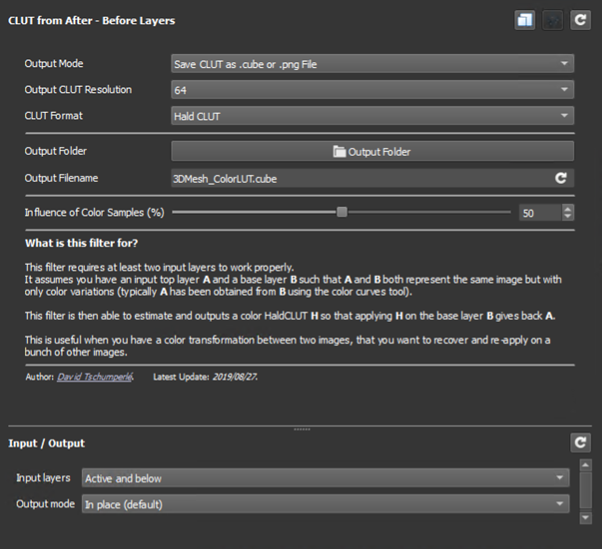Open the Output mode 'In place (default)' dropdown
Screen dimensions: 602x549
pyautogui.click(x=326, y=504)
